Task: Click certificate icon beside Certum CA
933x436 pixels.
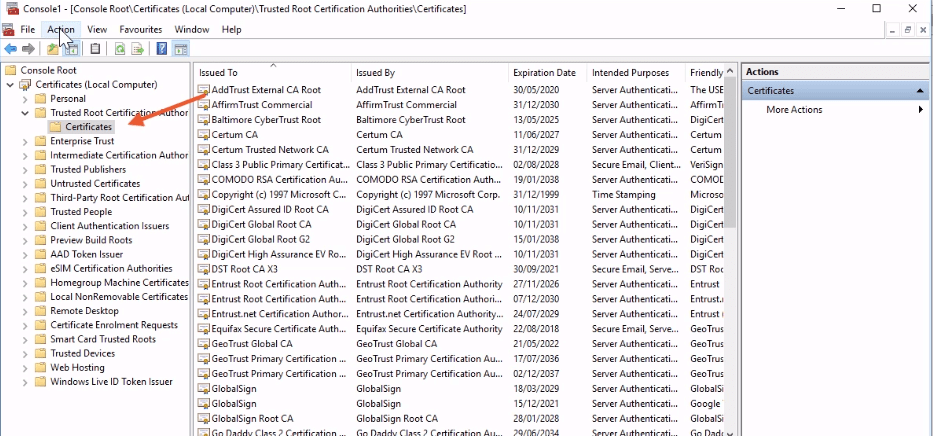Action: coord(204,134)
